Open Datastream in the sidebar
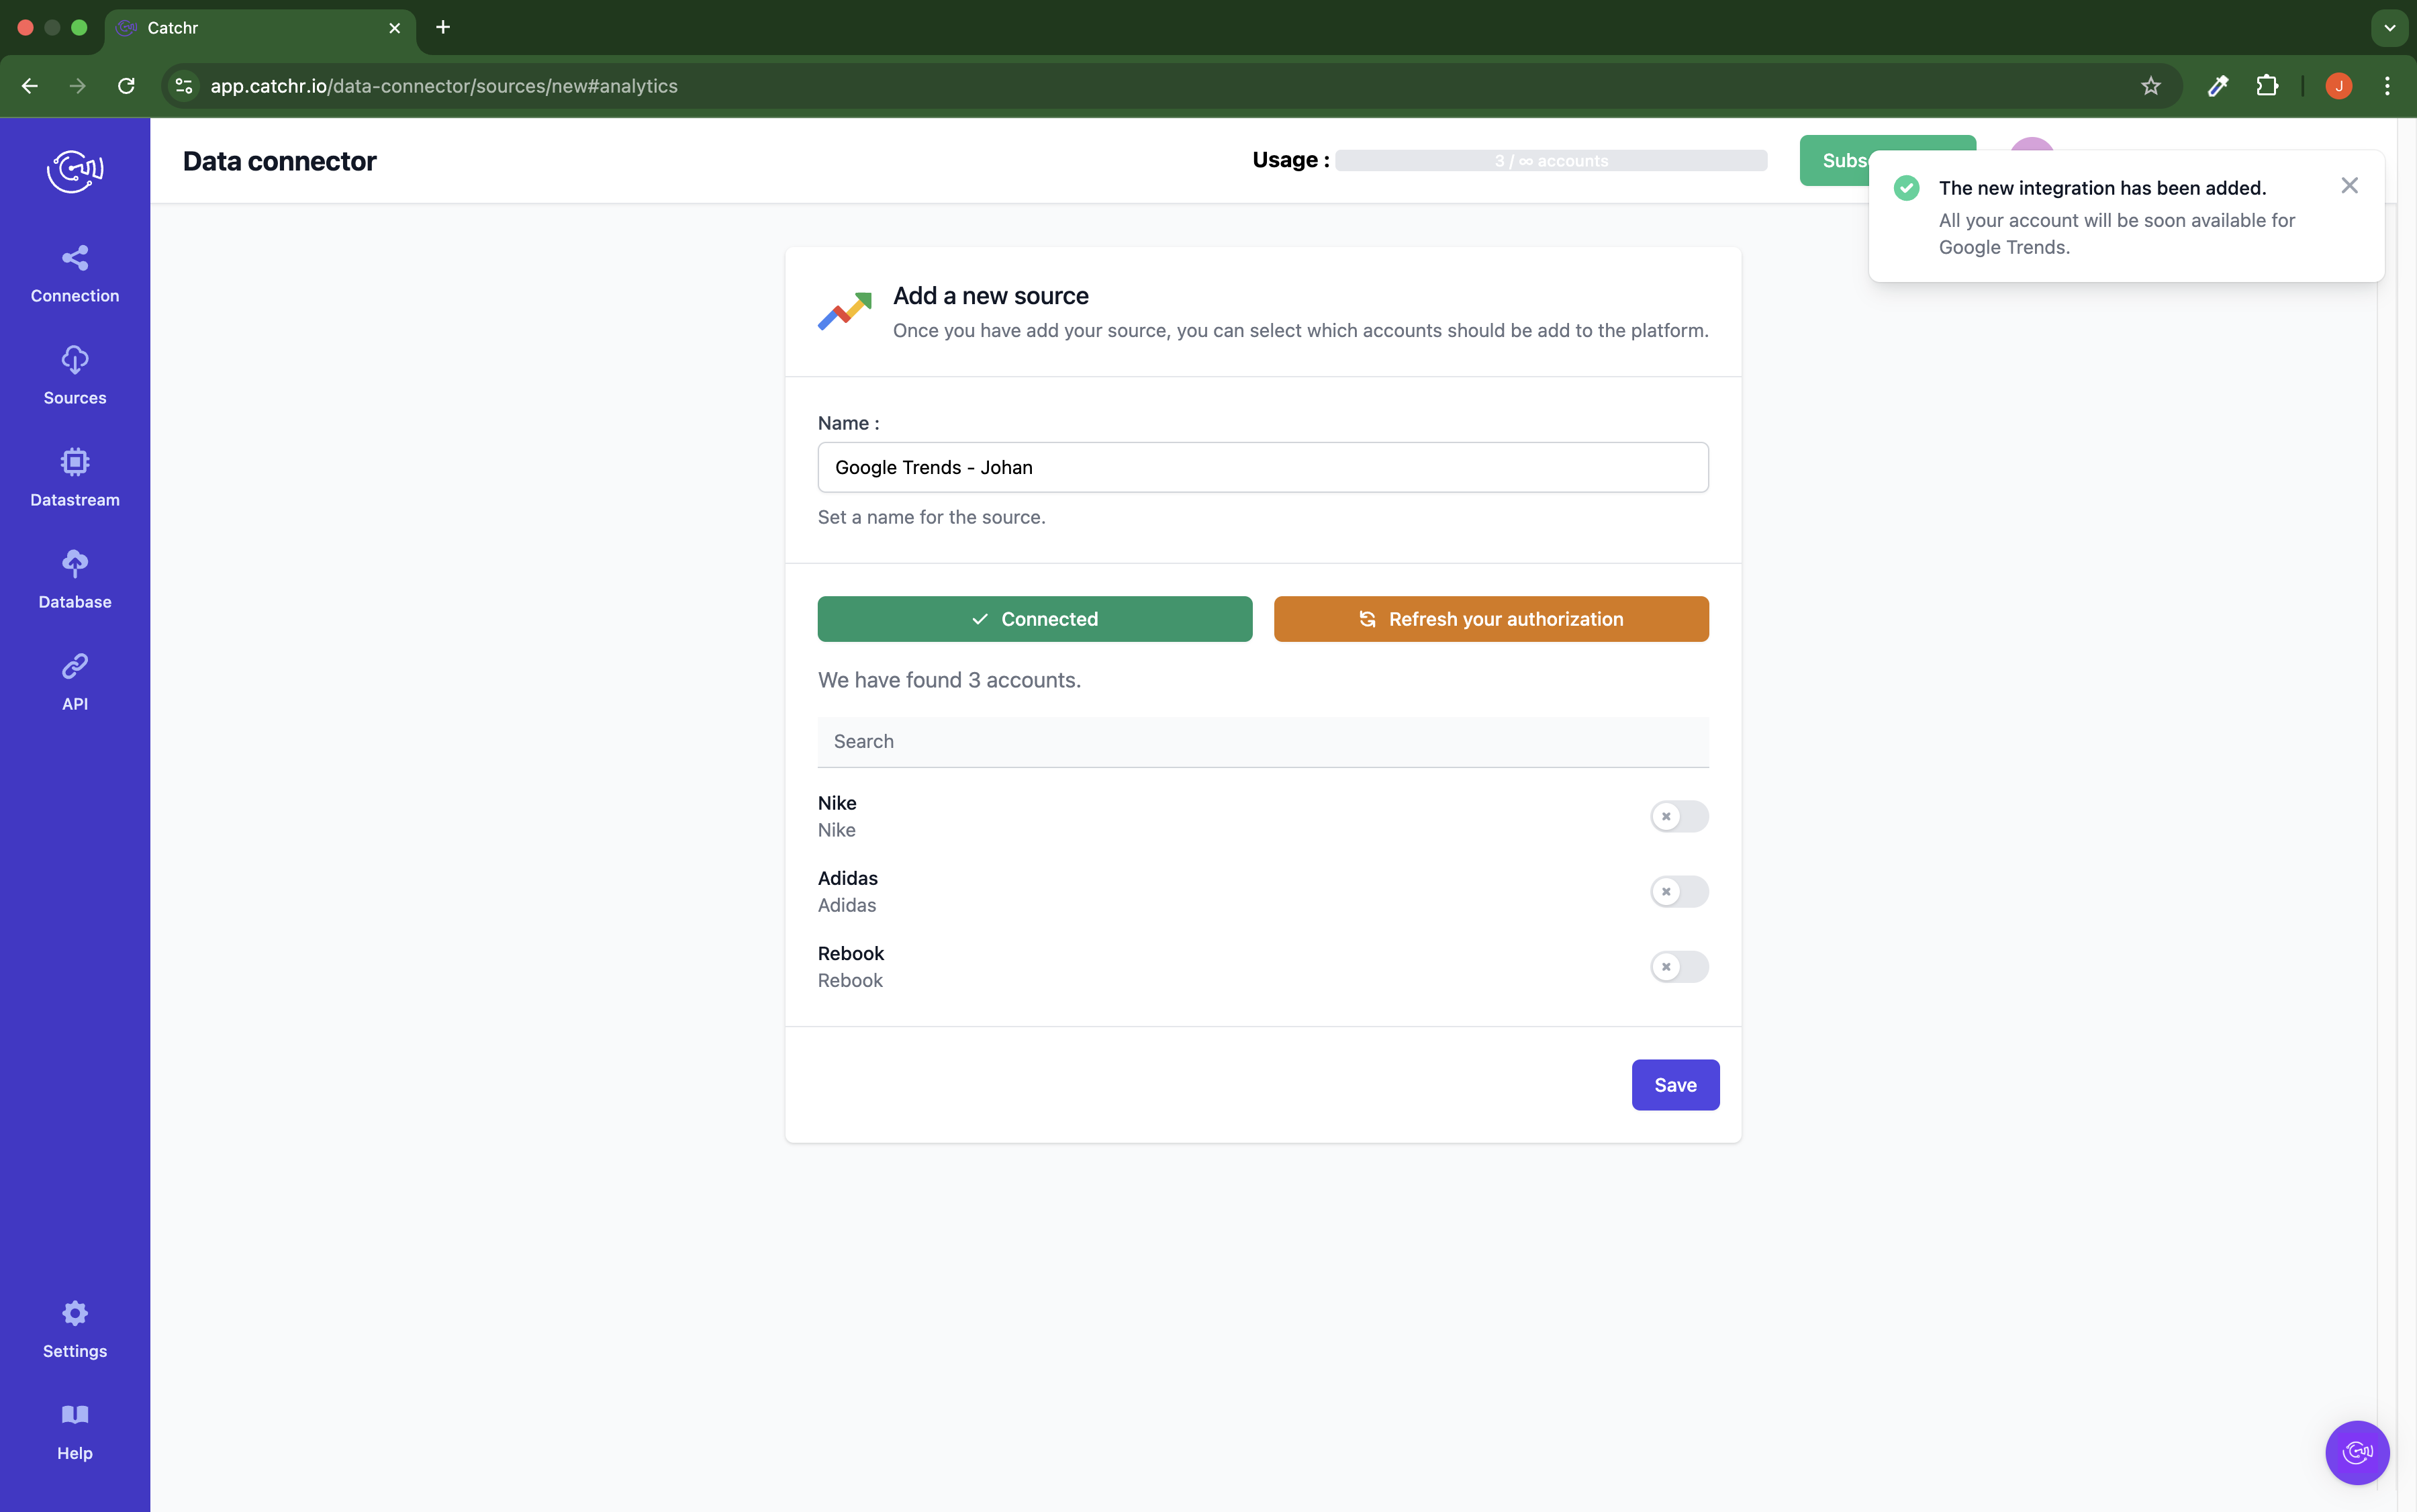Screen dimensions: 2417x1512 (x=75, y=478)
